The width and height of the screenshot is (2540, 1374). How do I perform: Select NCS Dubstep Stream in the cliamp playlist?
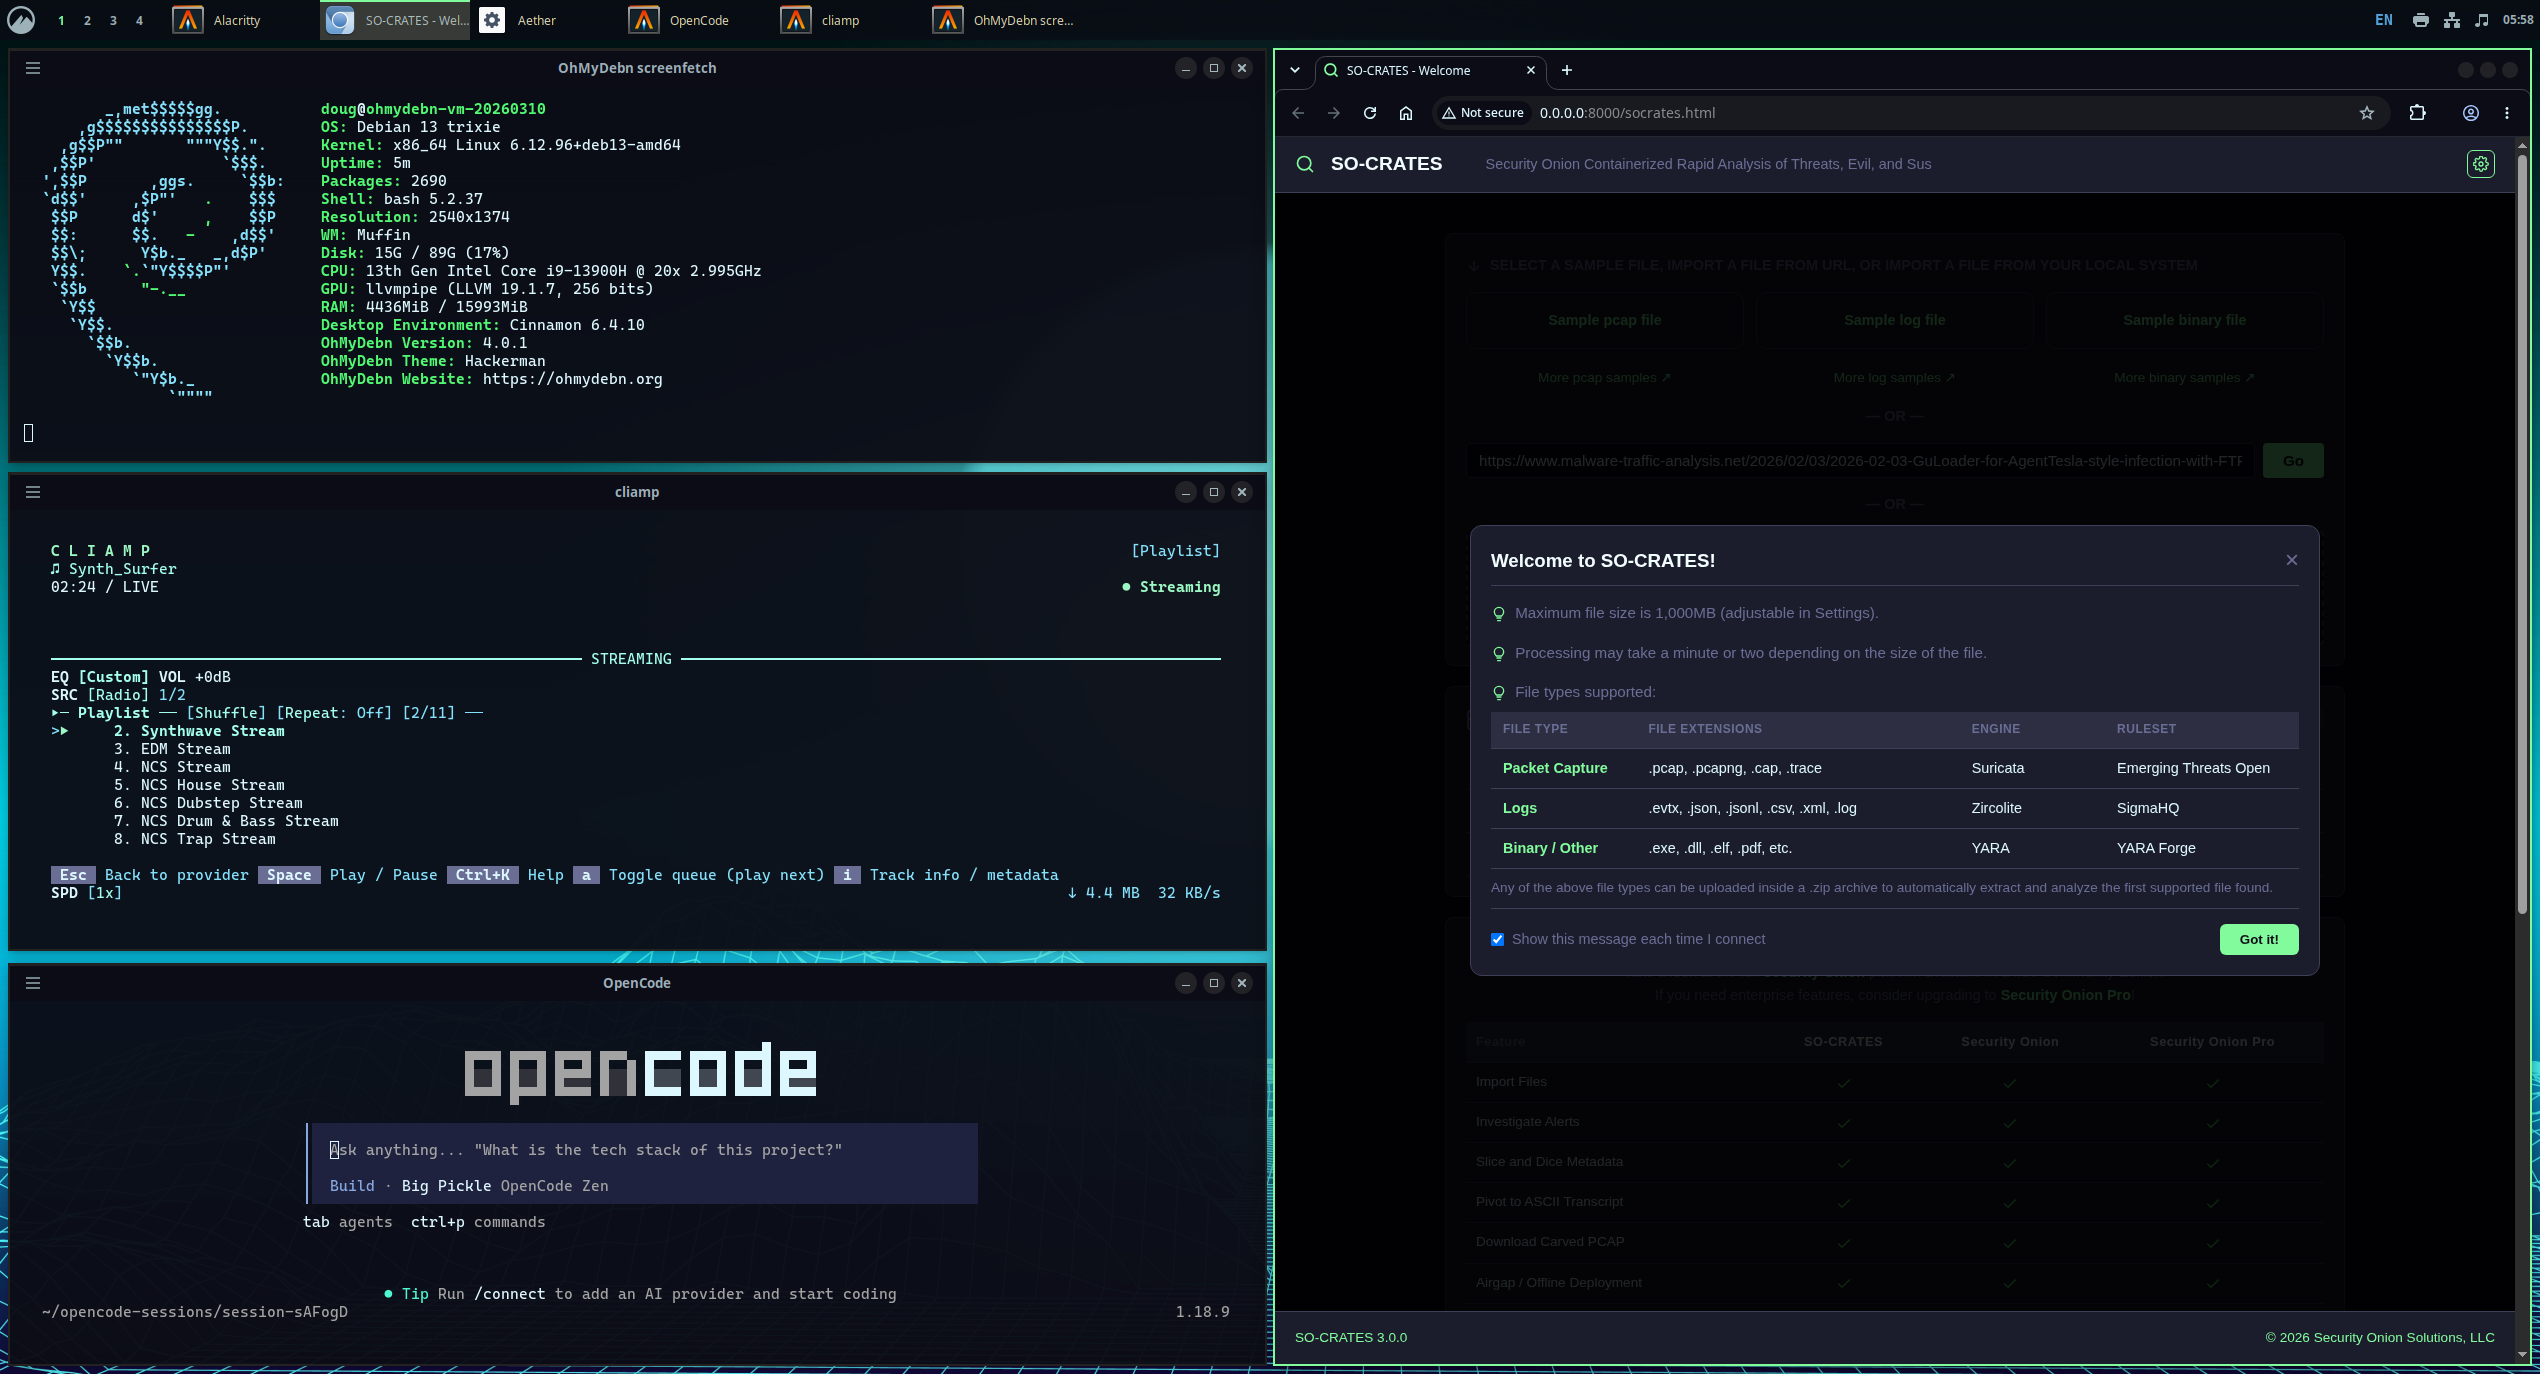[208, 803]
